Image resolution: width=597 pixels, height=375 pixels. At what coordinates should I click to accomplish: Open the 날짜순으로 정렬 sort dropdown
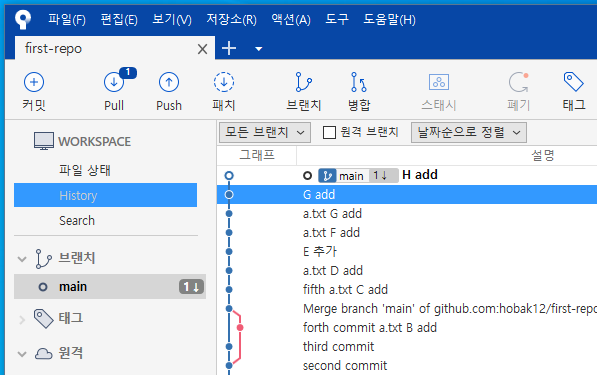469,132
